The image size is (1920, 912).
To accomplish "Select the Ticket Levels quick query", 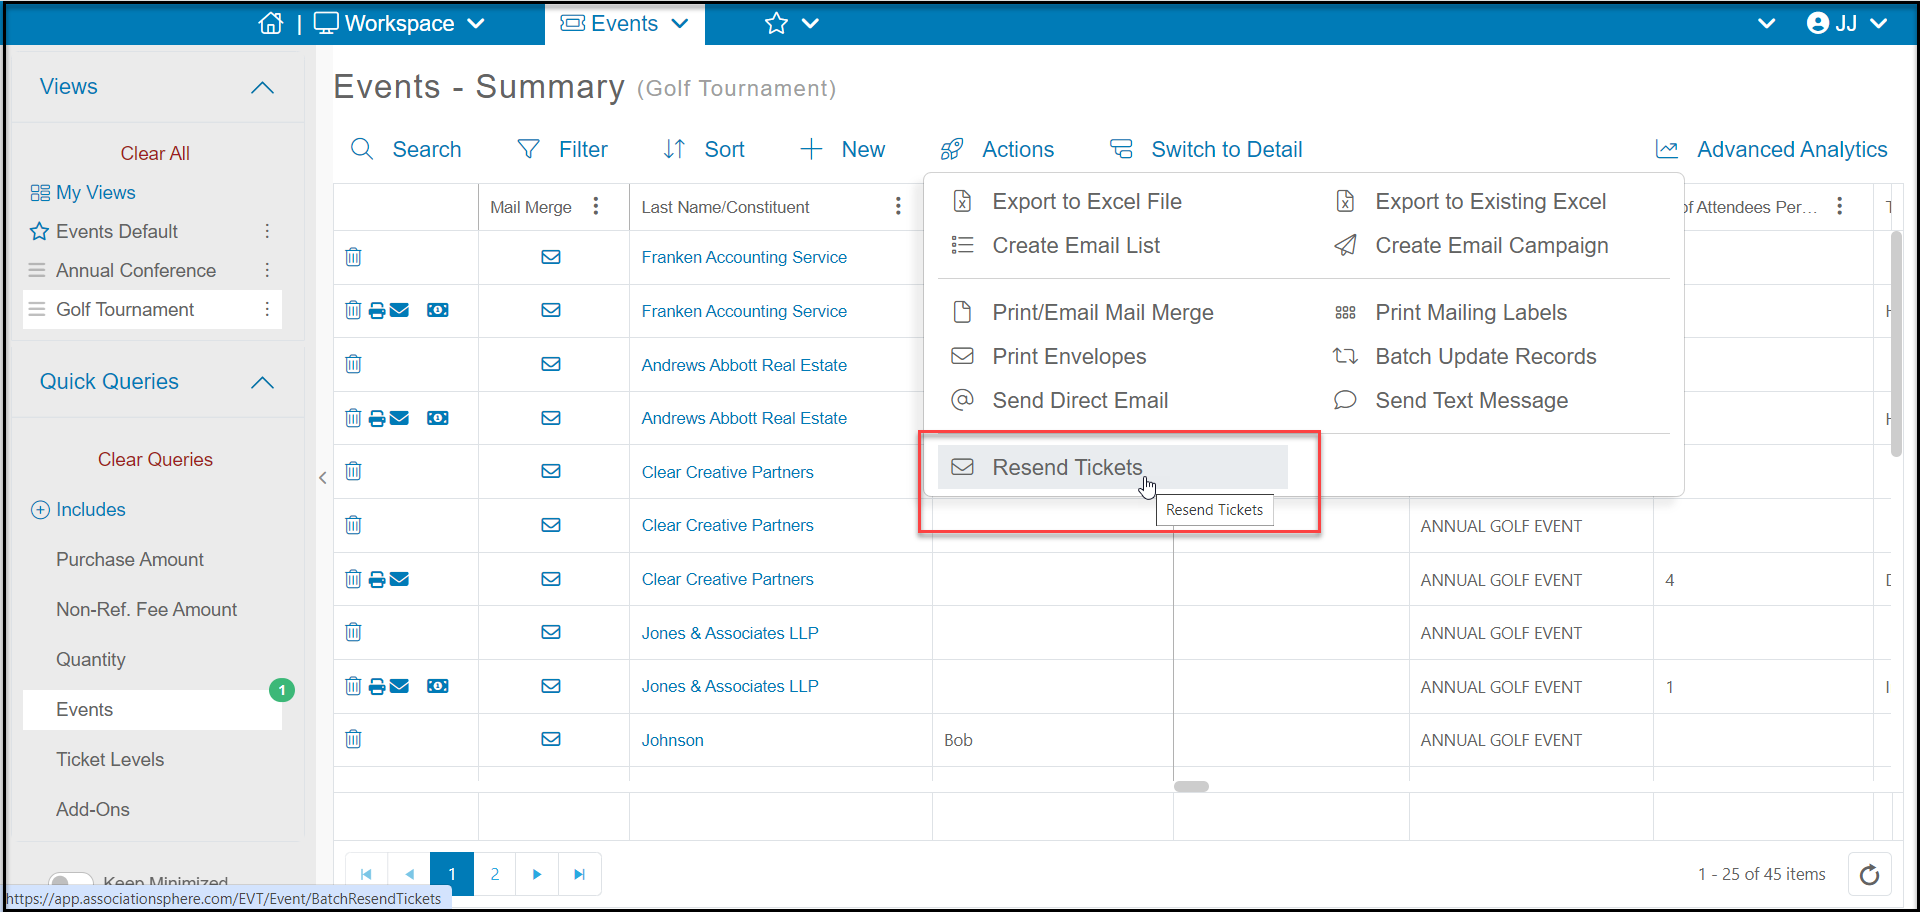I will click(110, 759).
